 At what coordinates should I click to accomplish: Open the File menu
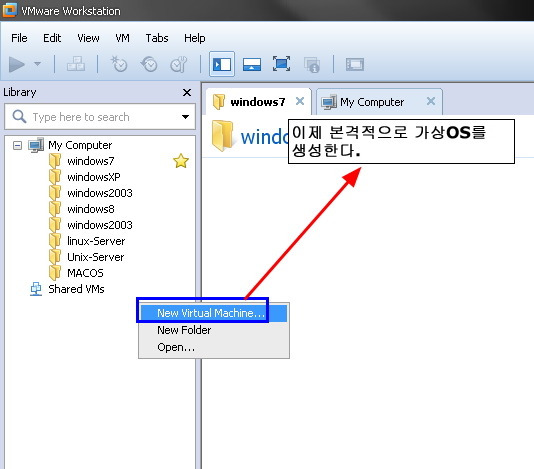[x=19, y=38]
